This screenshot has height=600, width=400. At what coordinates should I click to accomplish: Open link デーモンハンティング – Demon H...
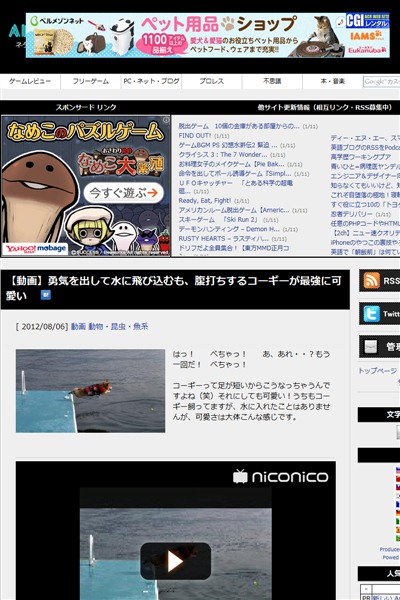tap(229, 229)
